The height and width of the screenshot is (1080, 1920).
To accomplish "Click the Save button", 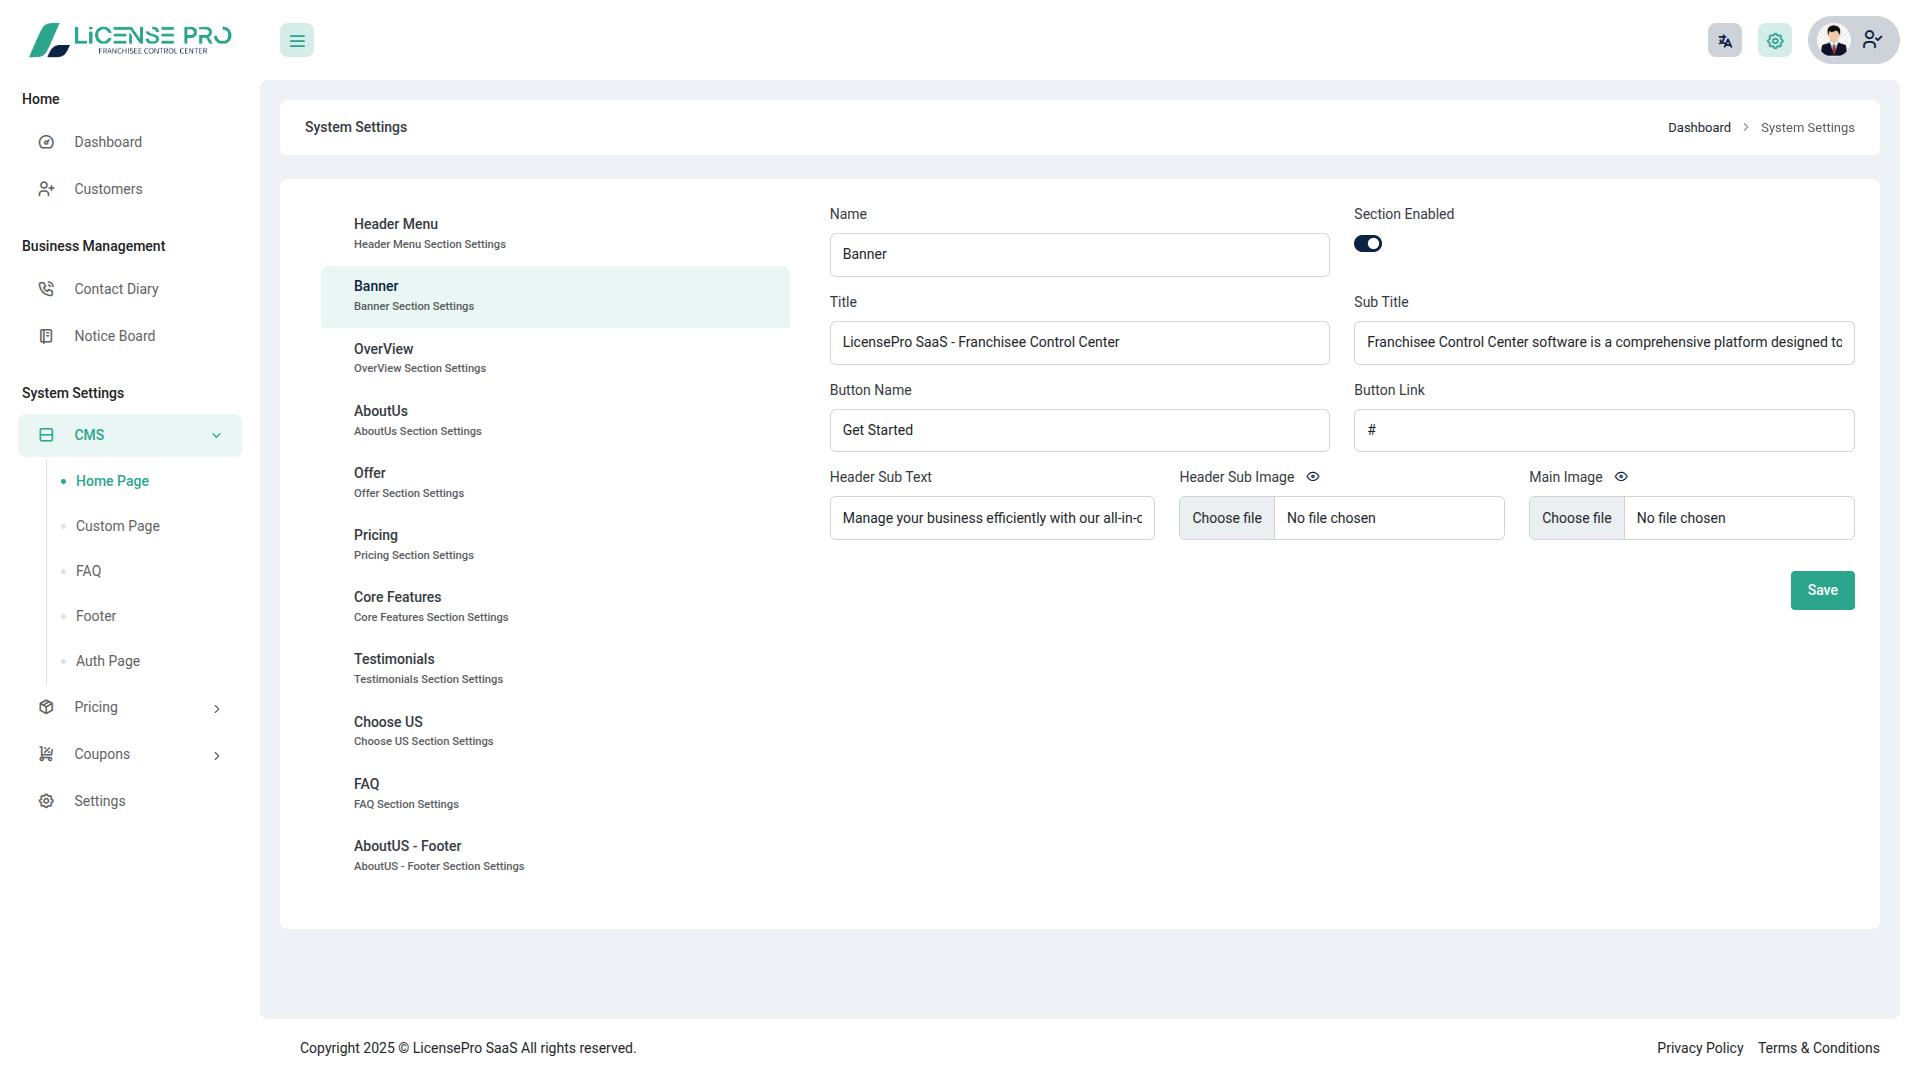I will point(1822,590).
